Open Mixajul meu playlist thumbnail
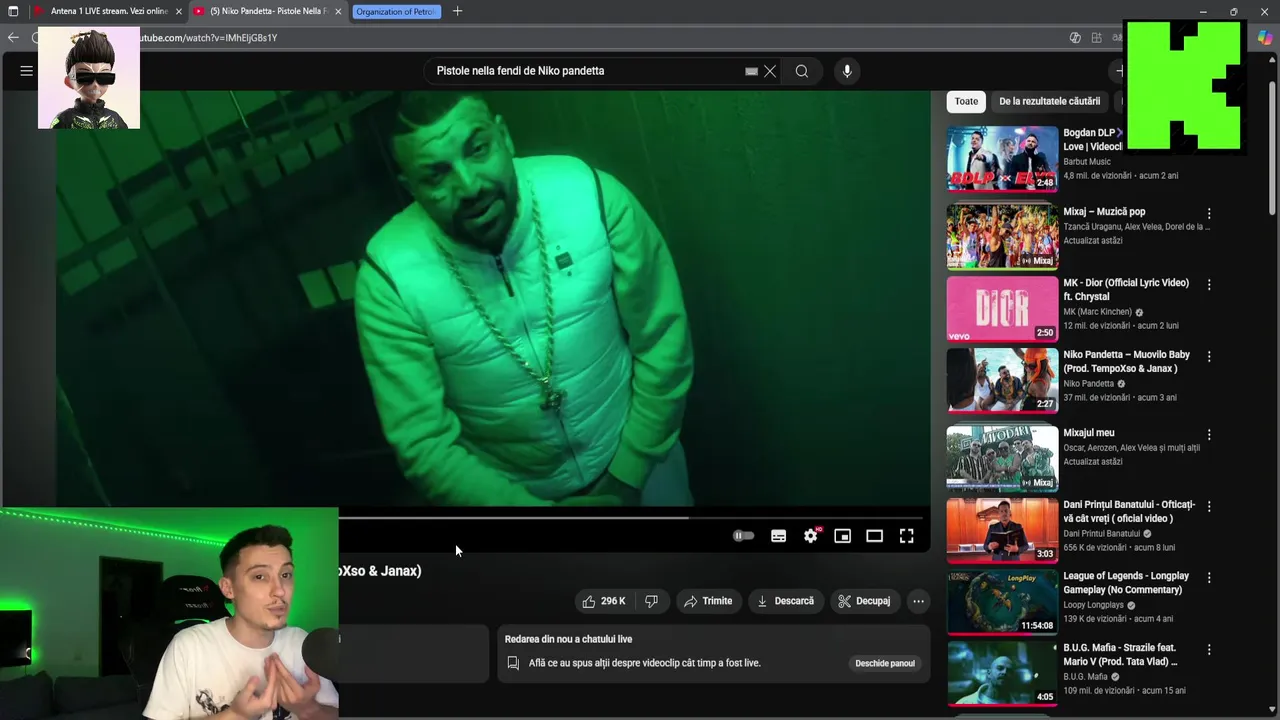Viewport: 1280px width, 720px height. [x=1002, y=459]
